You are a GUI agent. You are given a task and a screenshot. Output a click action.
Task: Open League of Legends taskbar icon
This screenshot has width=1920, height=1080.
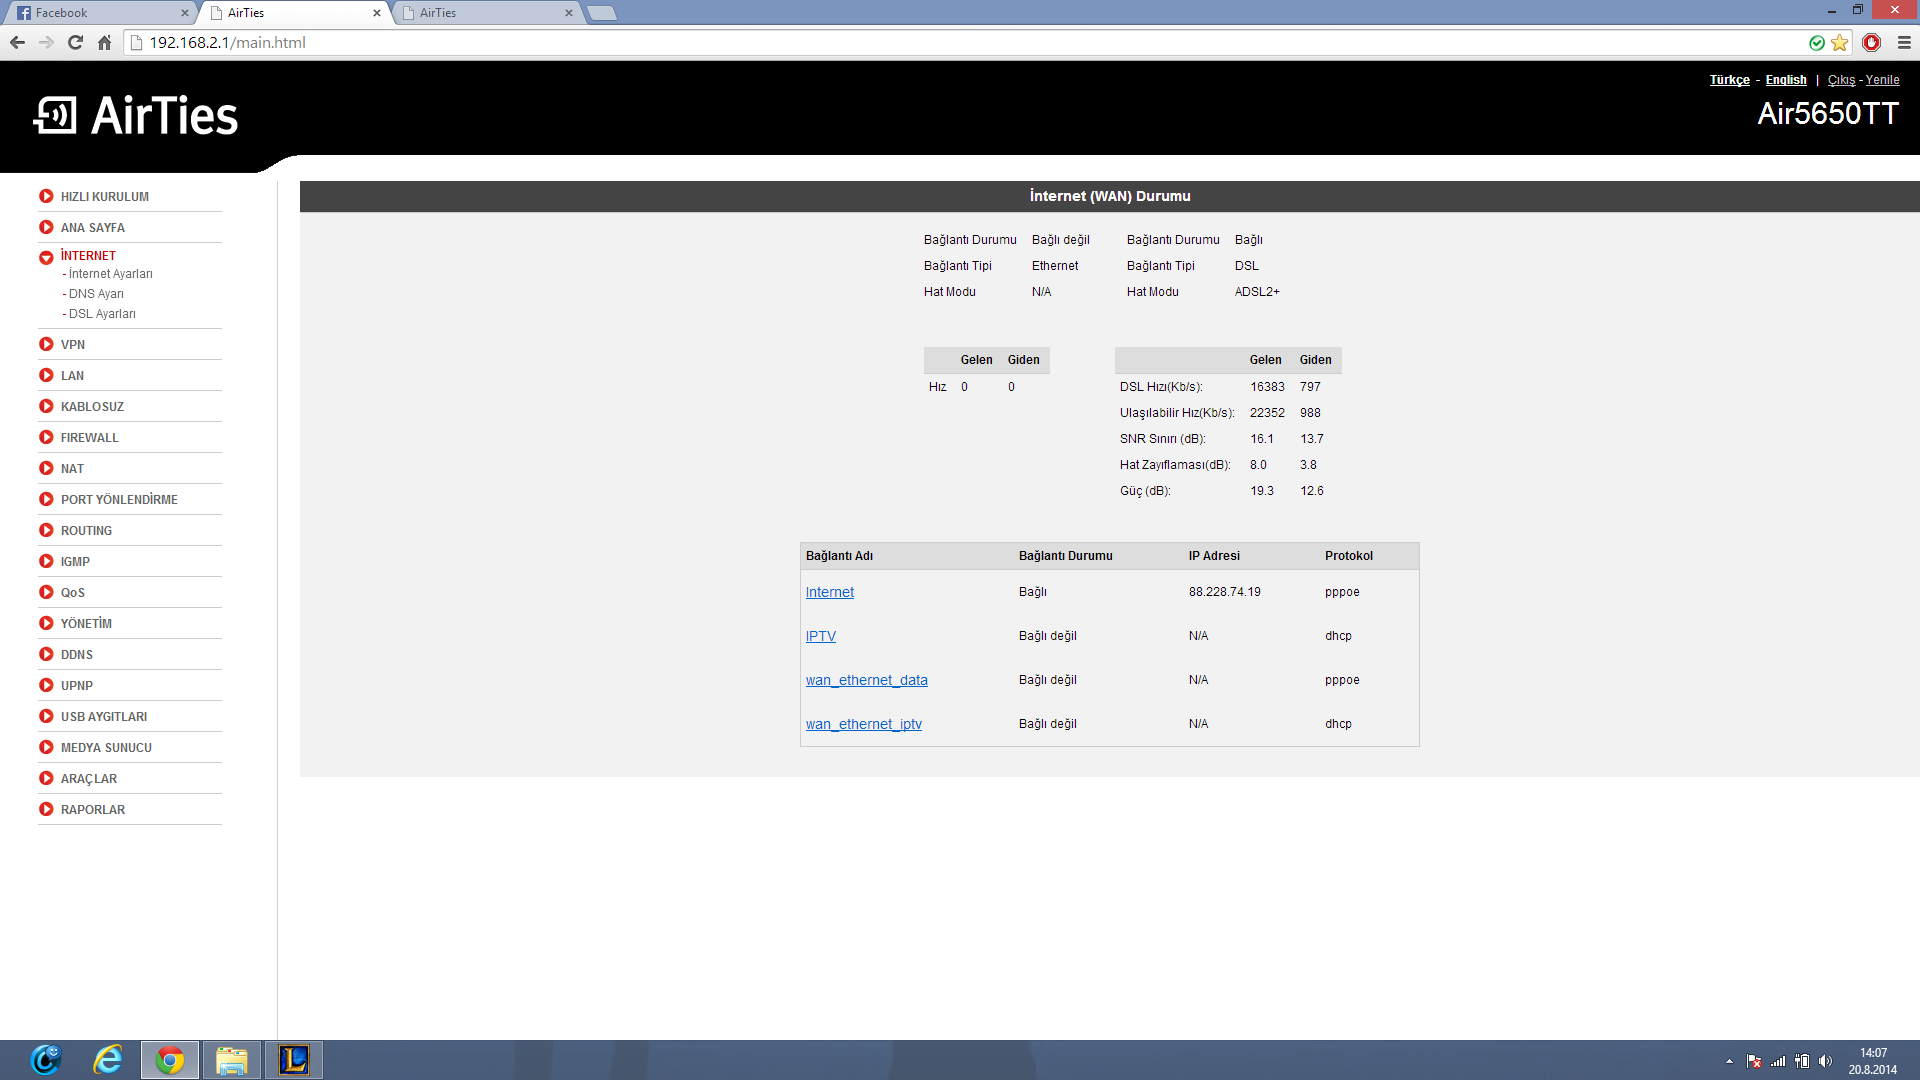coord(293,1060)
